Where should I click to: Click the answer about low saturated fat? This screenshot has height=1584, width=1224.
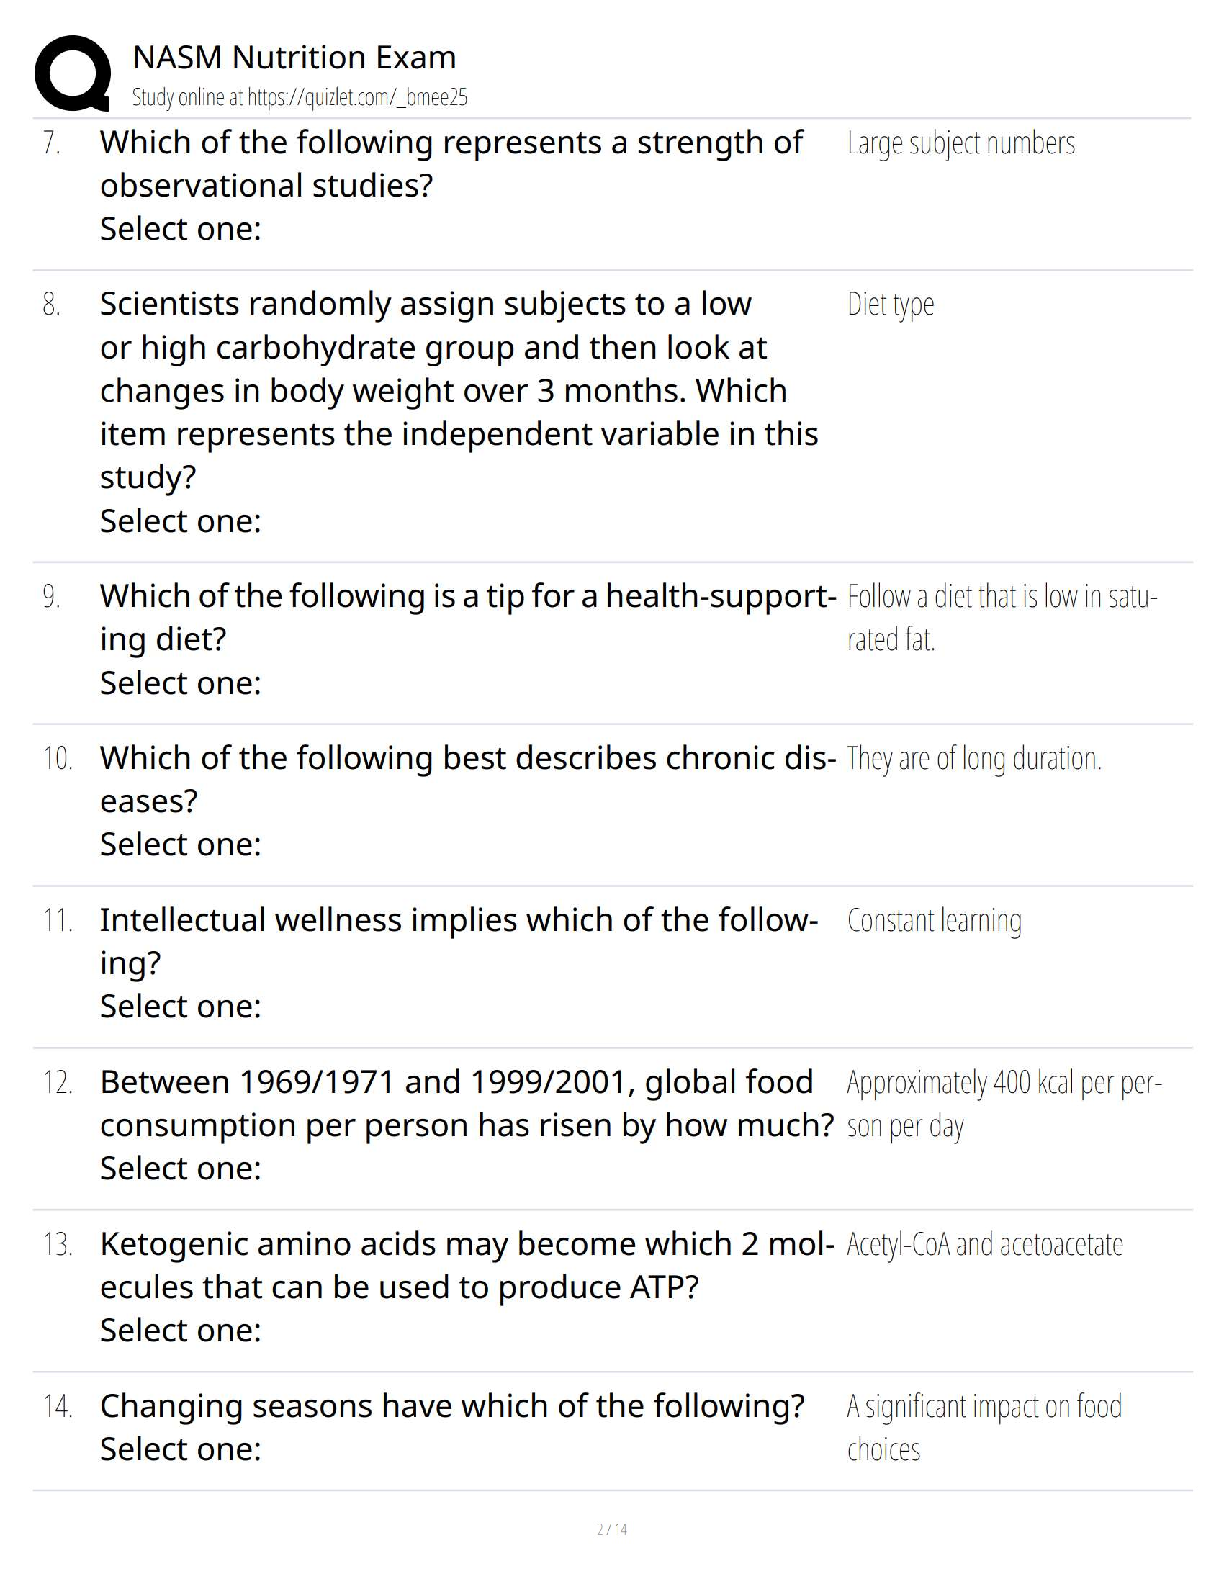pyautogui.click(x=1001, y=617)
